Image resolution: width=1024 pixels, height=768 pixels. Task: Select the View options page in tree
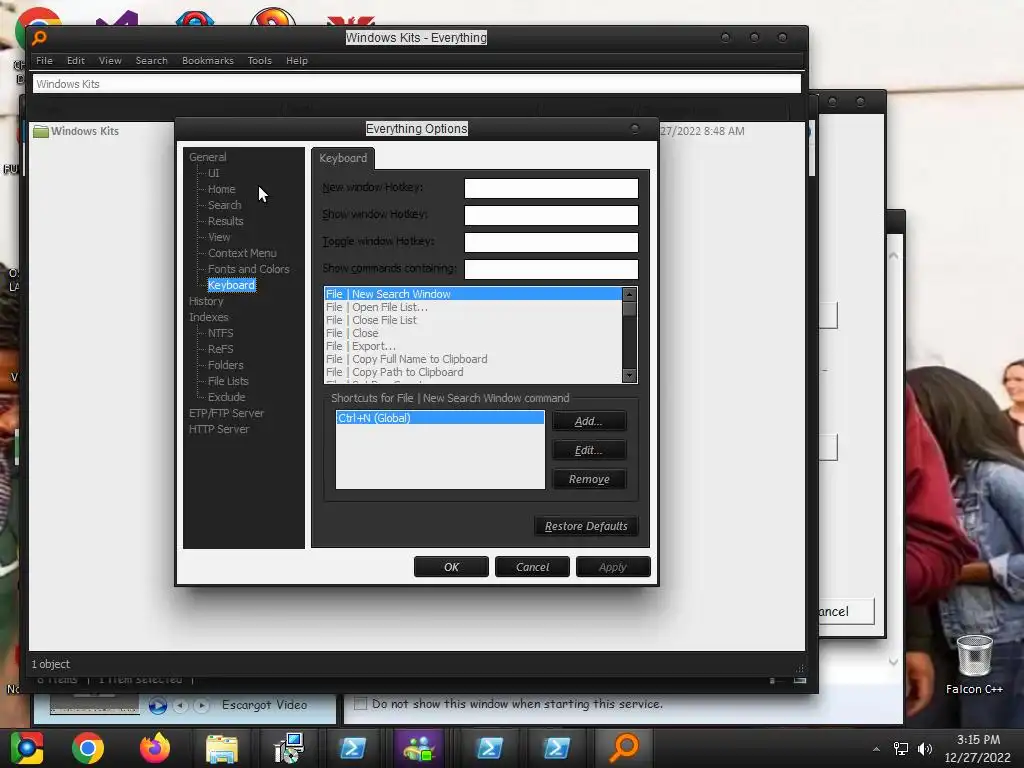click(x=219, y=237)
